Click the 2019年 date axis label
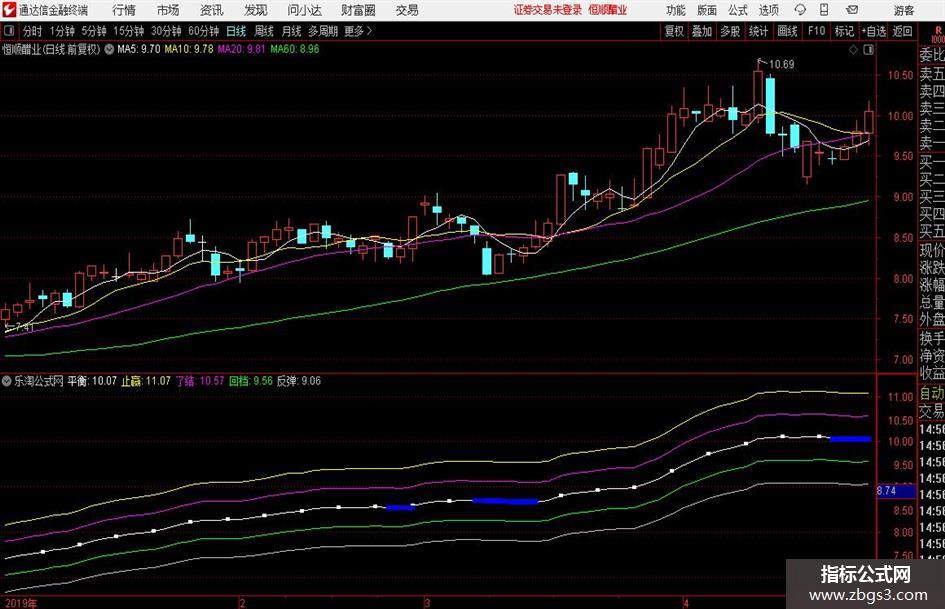This screenshot has height=609, width=945. click(x=20, y=603)
